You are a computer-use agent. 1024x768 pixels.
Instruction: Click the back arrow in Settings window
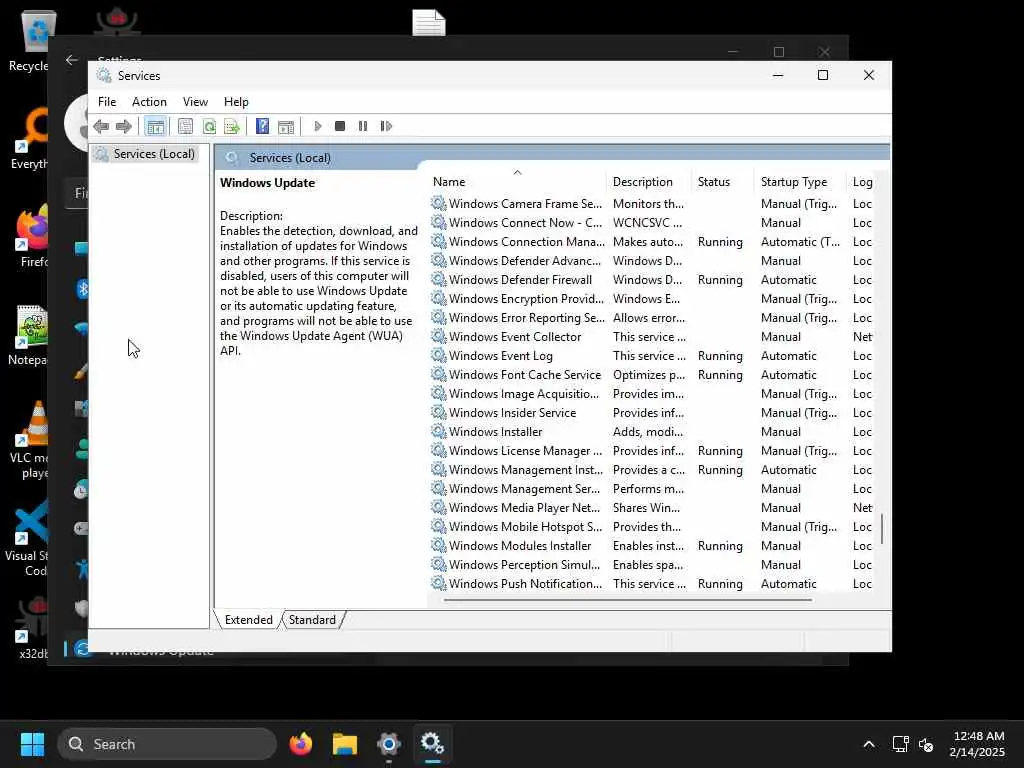72,60
